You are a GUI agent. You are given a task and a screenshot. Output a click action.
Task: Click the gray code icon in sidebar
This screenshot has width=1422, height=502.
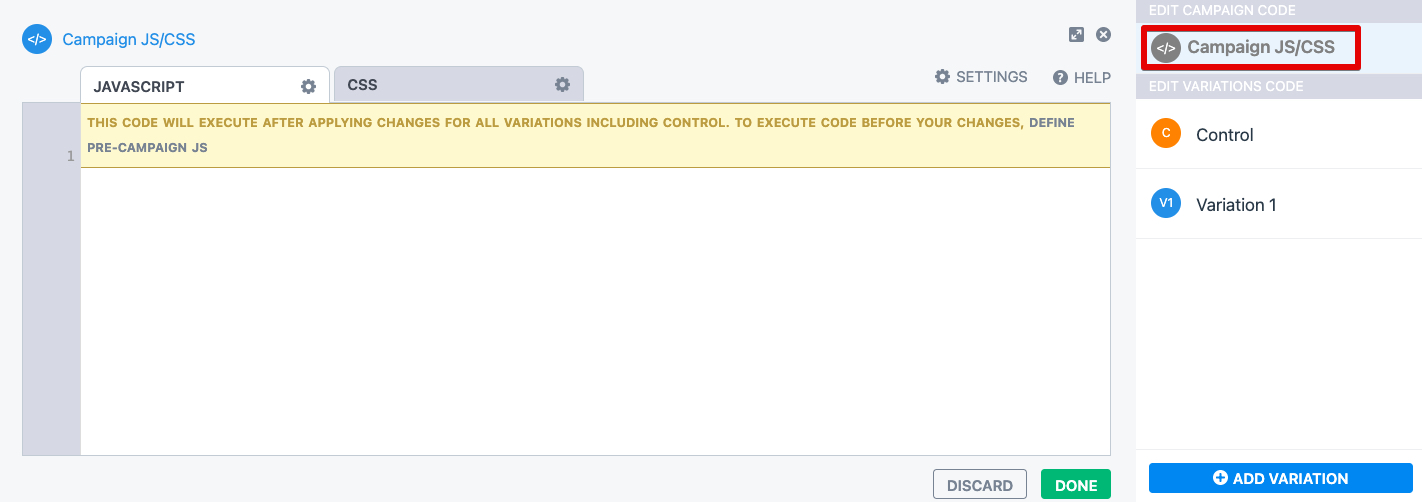(1166, 47)
